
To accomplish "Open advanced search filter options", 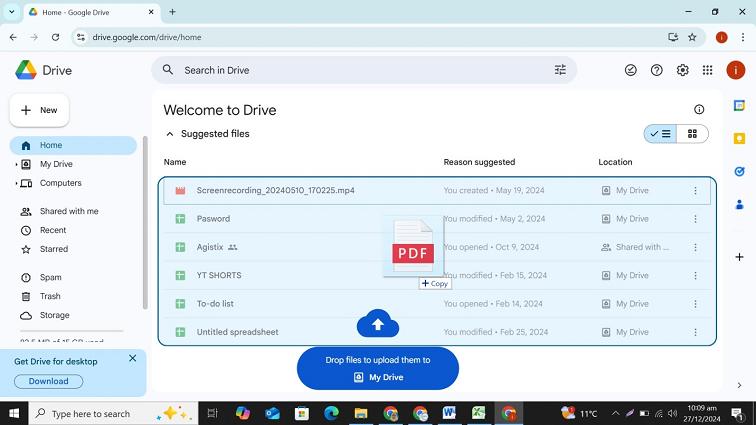I will point(560,70).
